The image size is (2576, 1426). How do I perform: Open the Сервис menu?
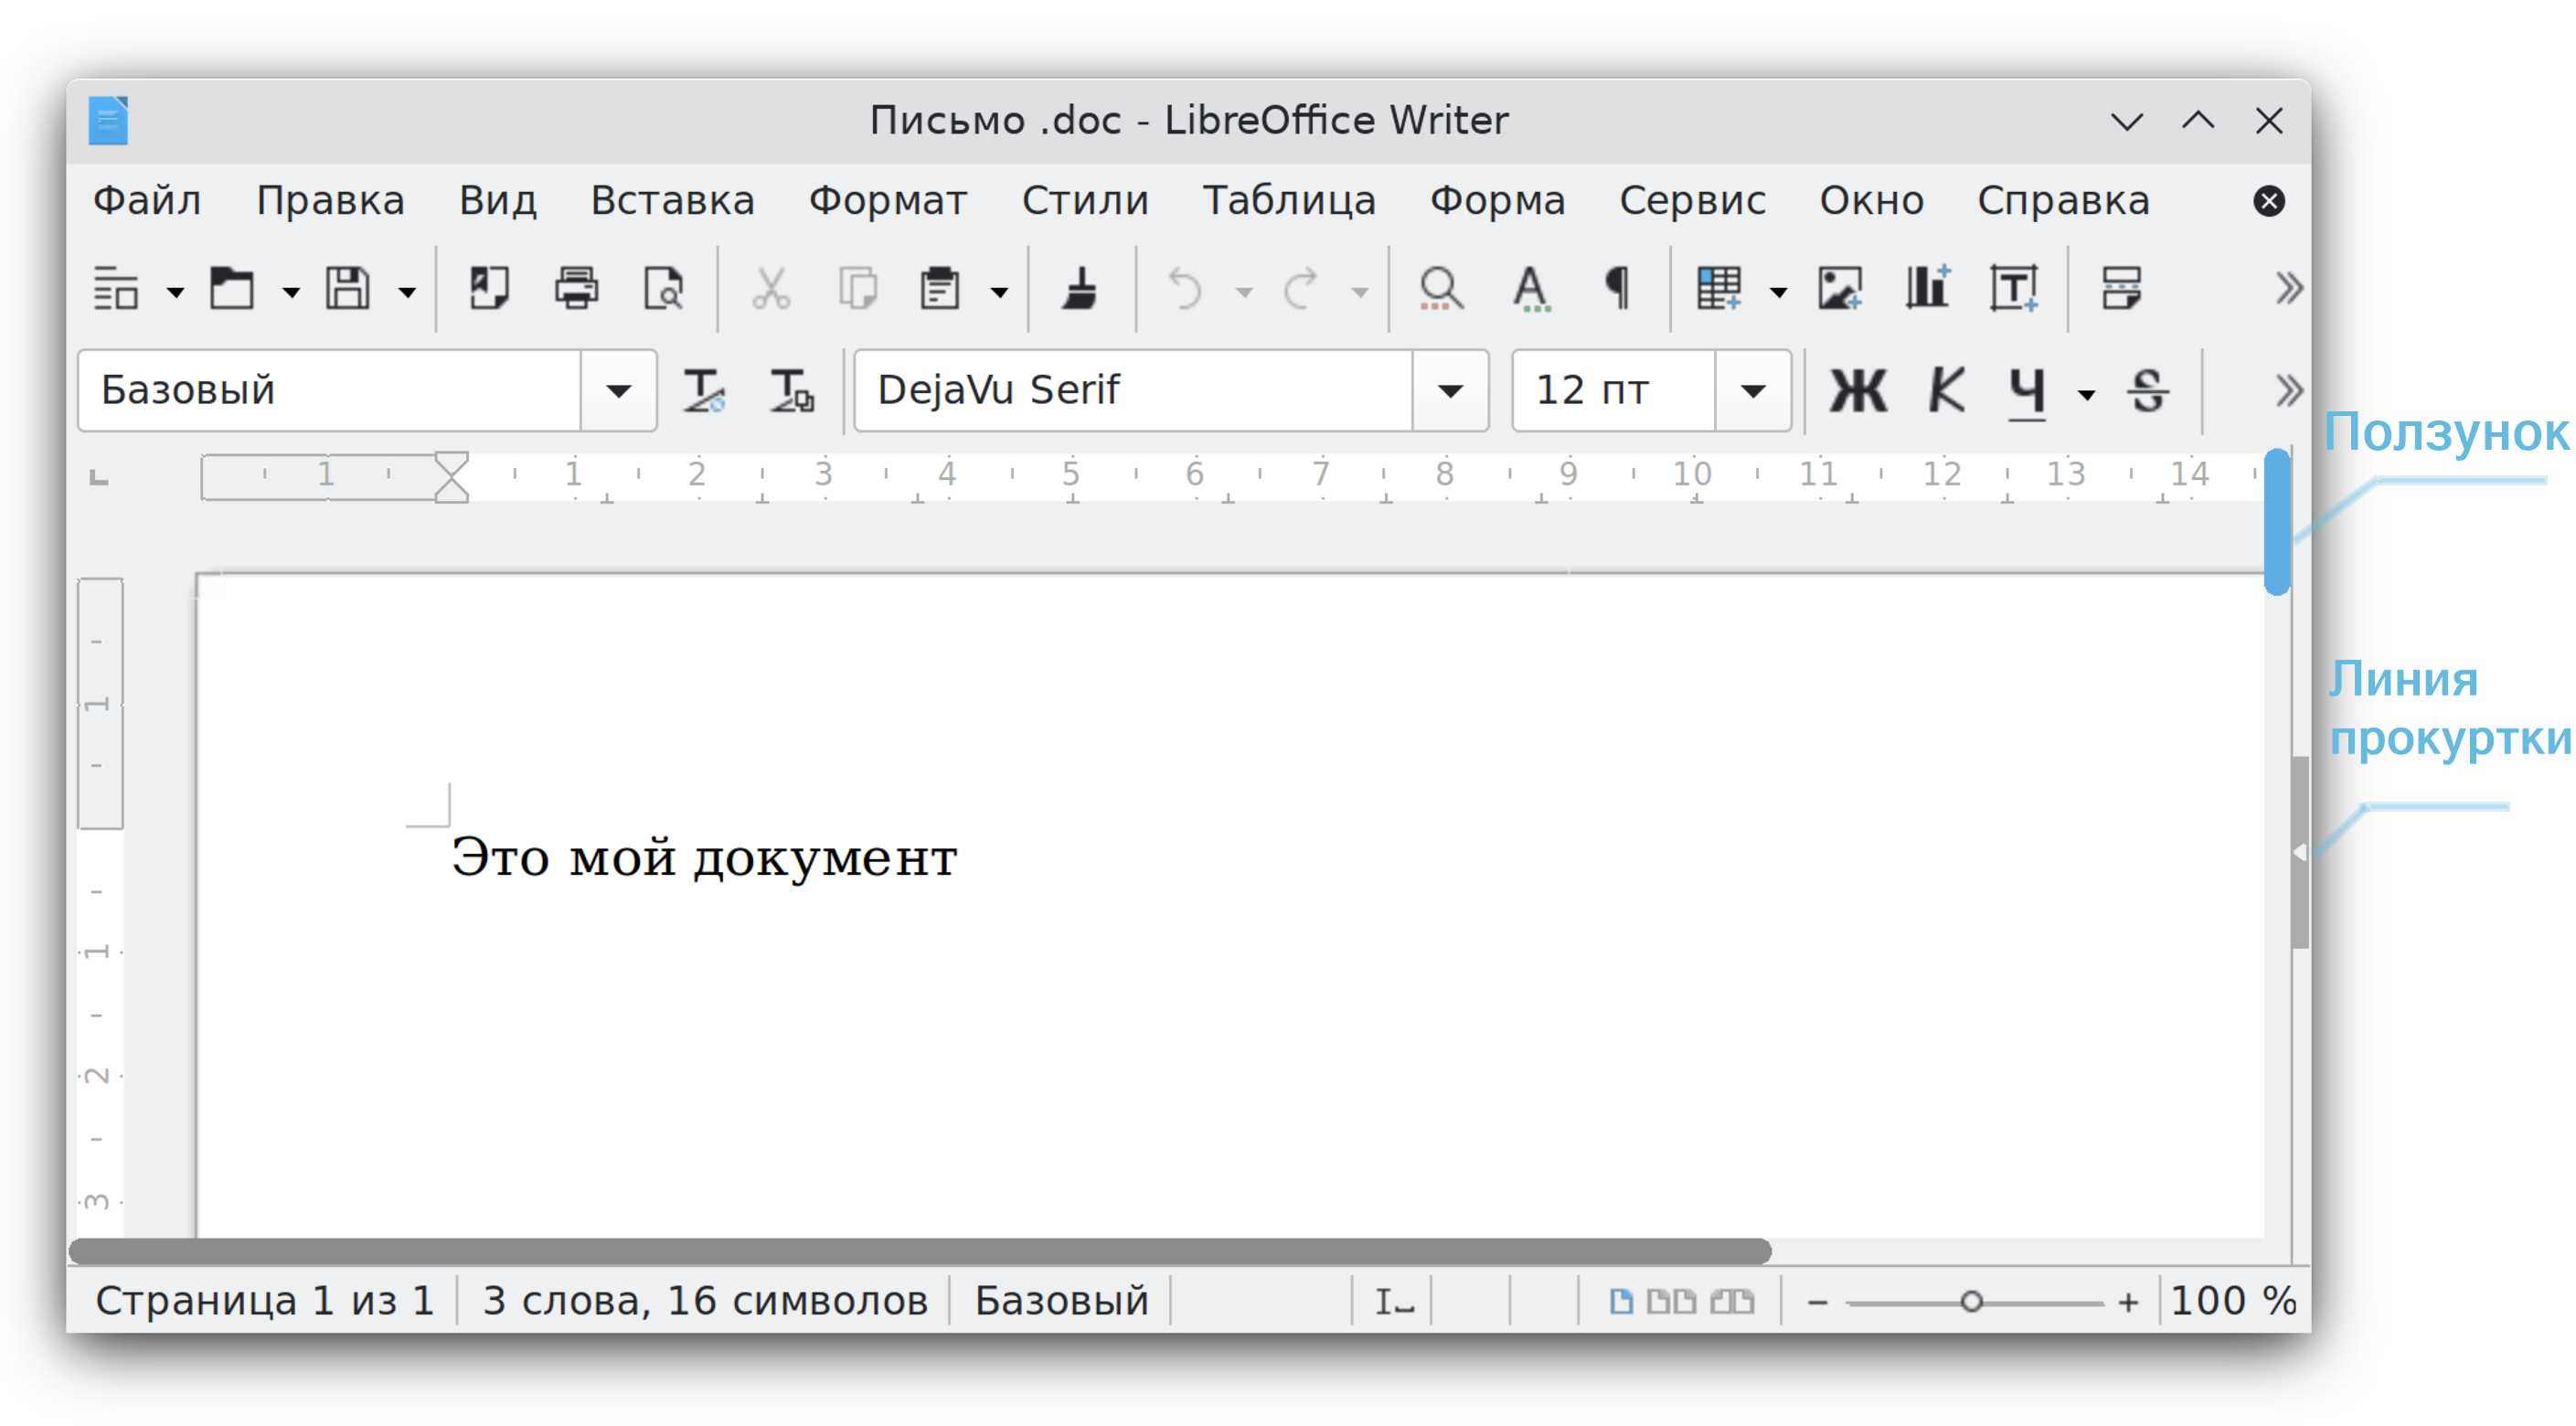pyautogui.click(x=1692, y=201)
